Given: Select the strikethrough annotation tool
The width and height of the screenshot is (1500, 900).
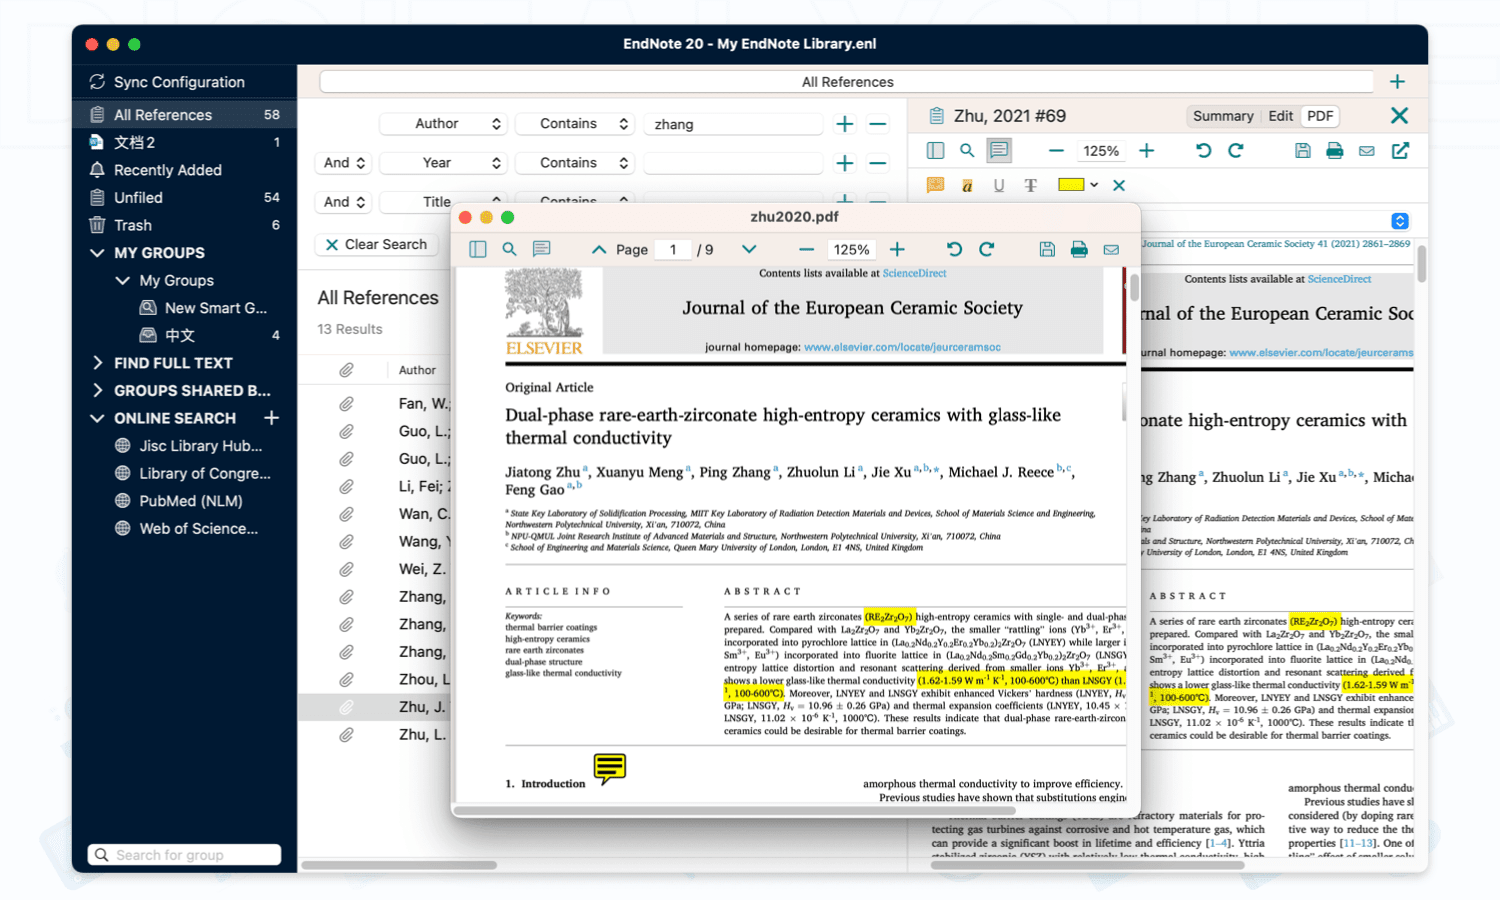Looking at the screenshot, I should pyautogui.click(x=1031, y=185).
